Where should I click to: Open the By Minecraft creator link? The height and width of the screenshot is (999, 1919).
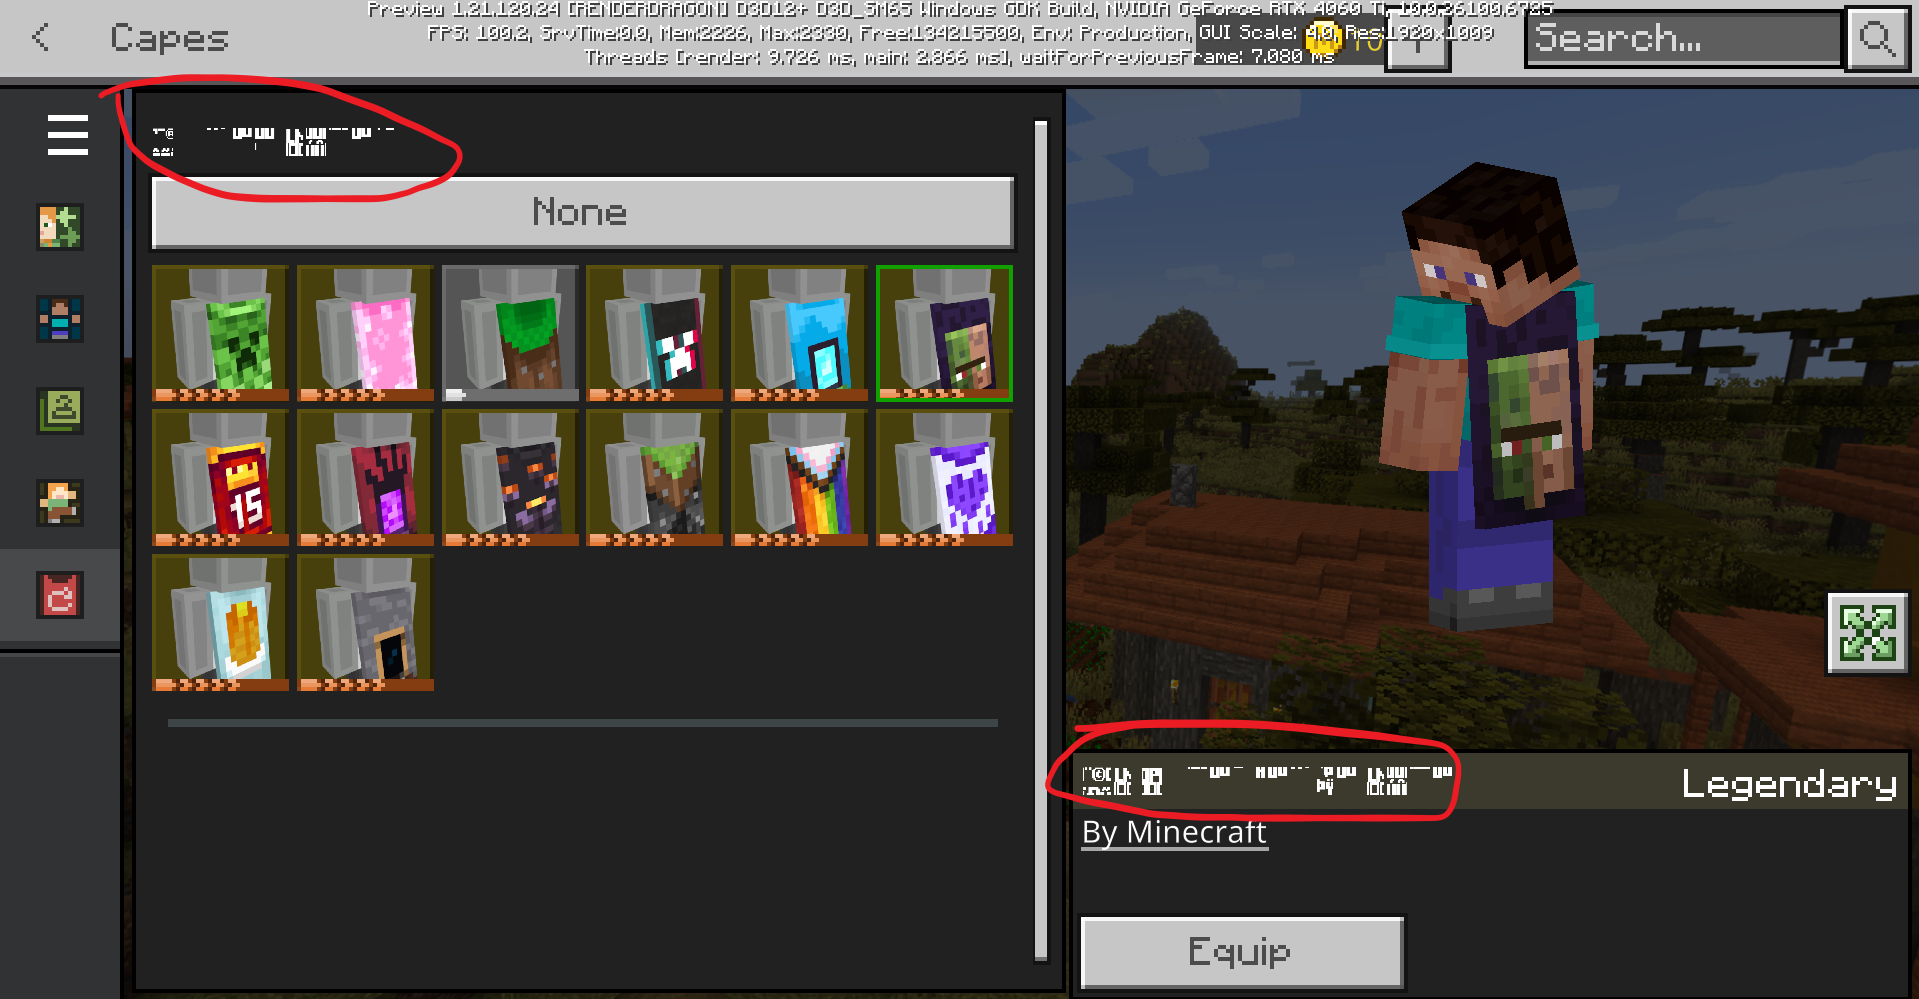tap(1175, 833)
